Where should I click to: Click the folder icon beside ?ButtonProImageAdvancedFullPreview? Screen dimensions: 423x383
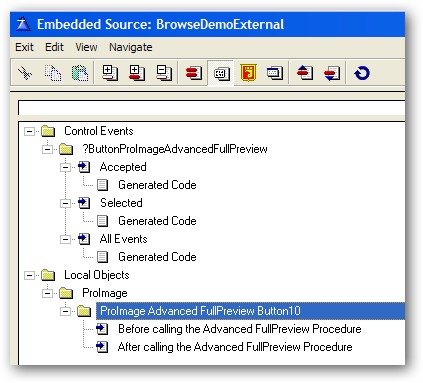click(66, 149)
